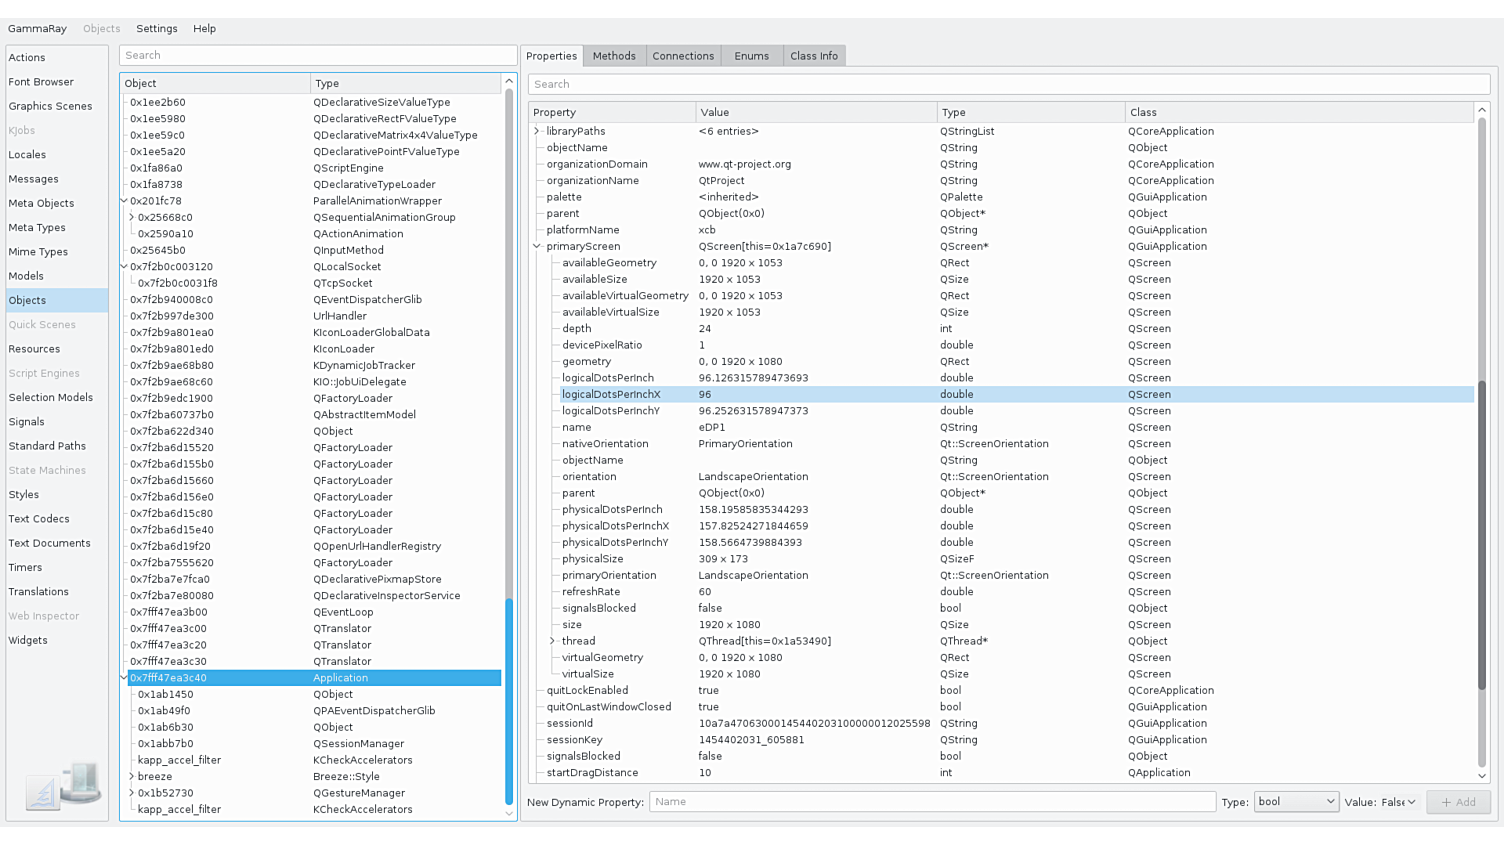Viewport: 1504px width, 846px height.
Task: Select Font Browser in the sidebar
Action: [x=41, y=82]
